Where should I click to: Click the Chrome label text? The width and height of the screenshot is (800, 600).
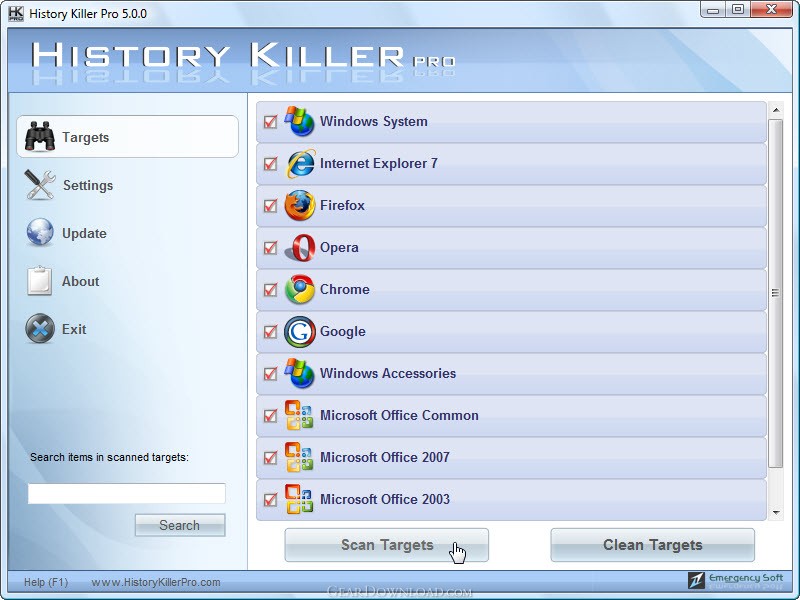coord(344,289)
